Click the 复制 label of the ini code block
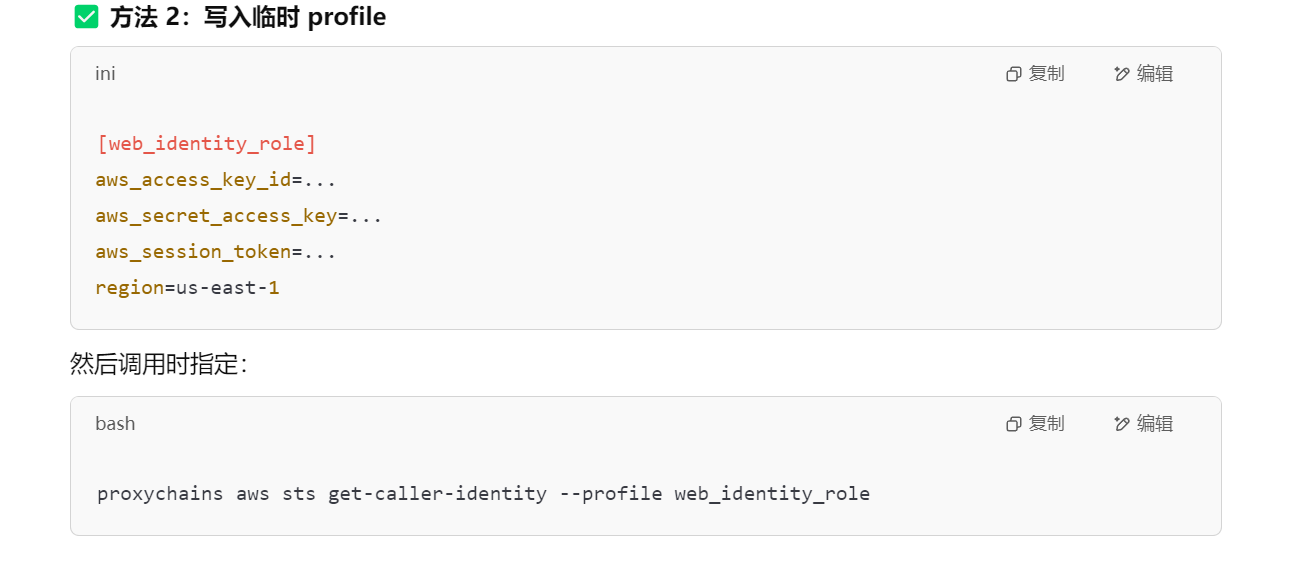 1046,74
